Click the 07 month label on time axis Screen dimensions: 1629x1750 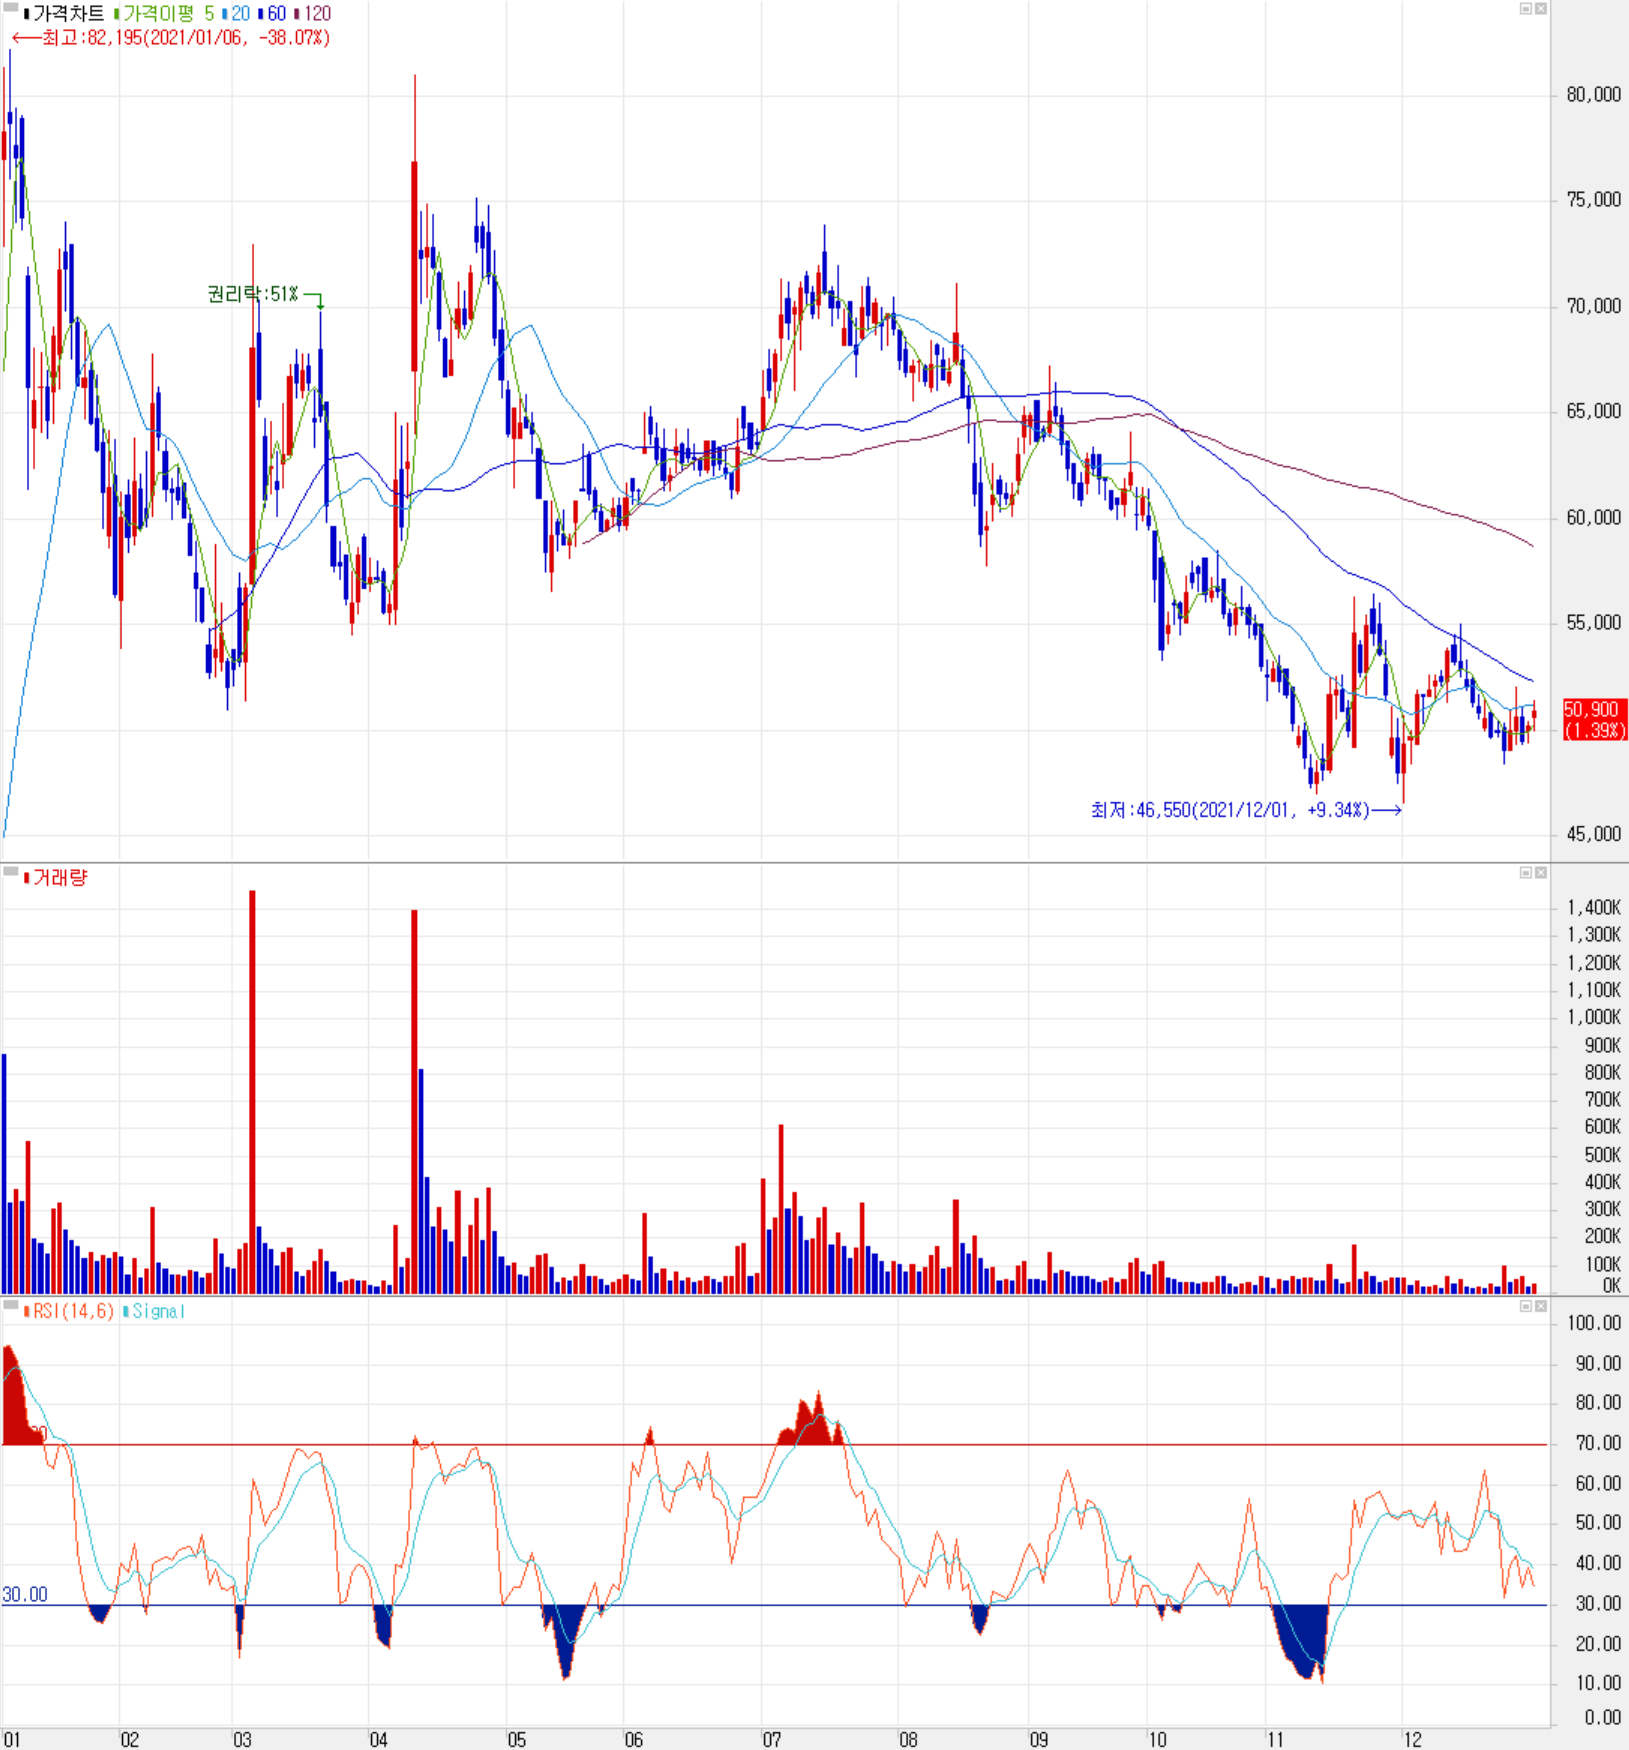(x=771, y=1740)
